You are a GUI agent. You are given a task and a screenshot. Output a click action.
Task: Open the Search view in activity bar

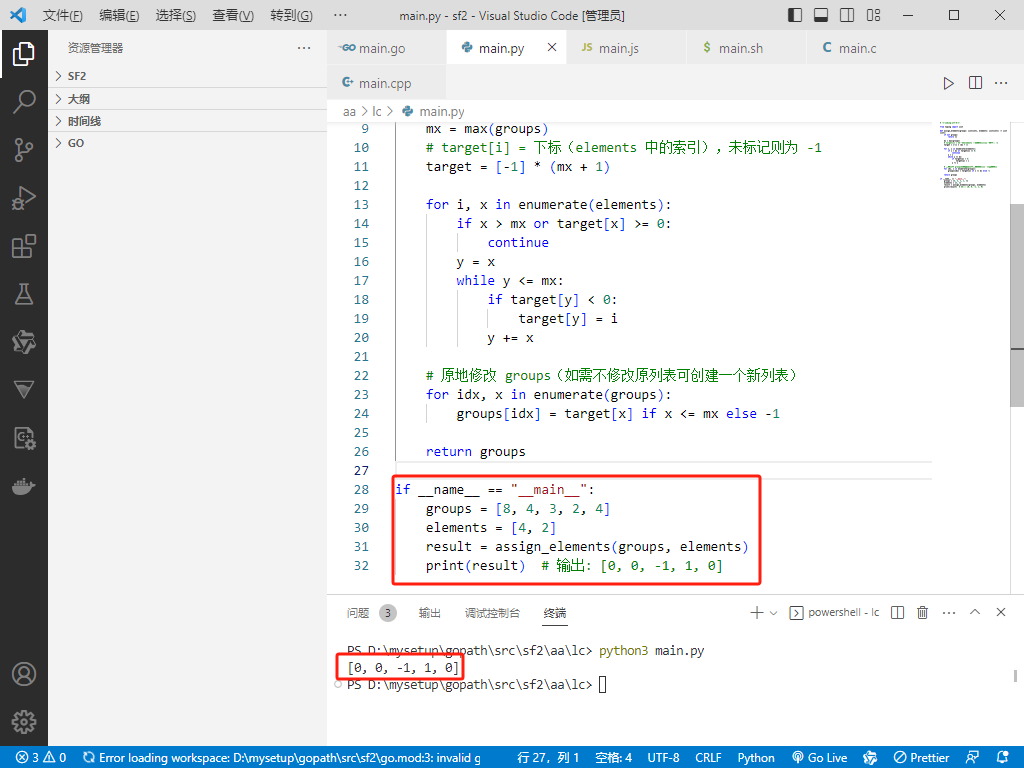click(x=24, y=101)
